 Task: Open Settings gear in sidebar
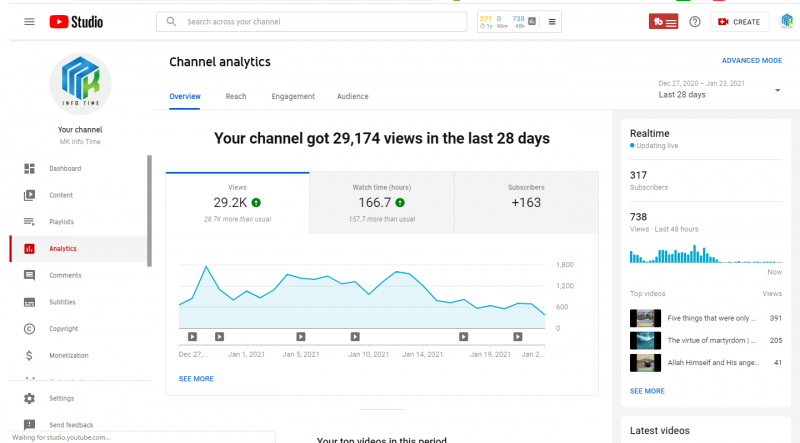tap(30, 399)
